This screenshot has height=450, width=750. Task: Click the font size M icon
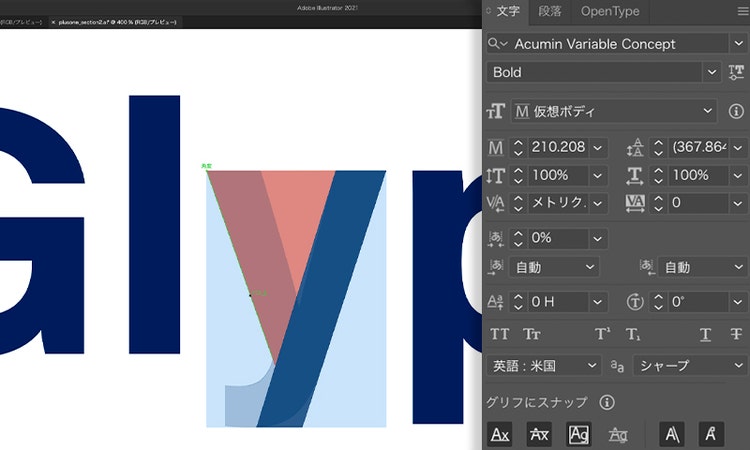pos(496,148)
